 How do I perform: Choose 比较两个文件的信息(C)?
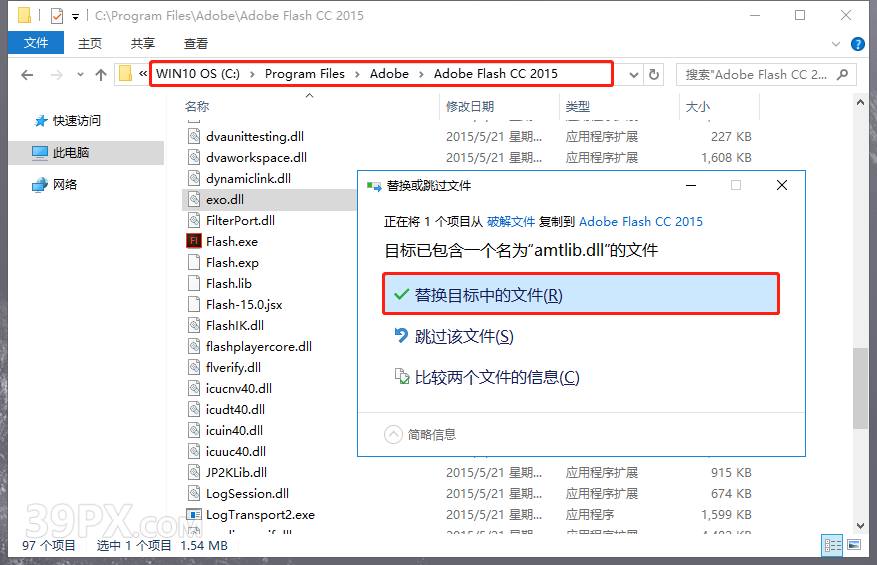(487, 377)
